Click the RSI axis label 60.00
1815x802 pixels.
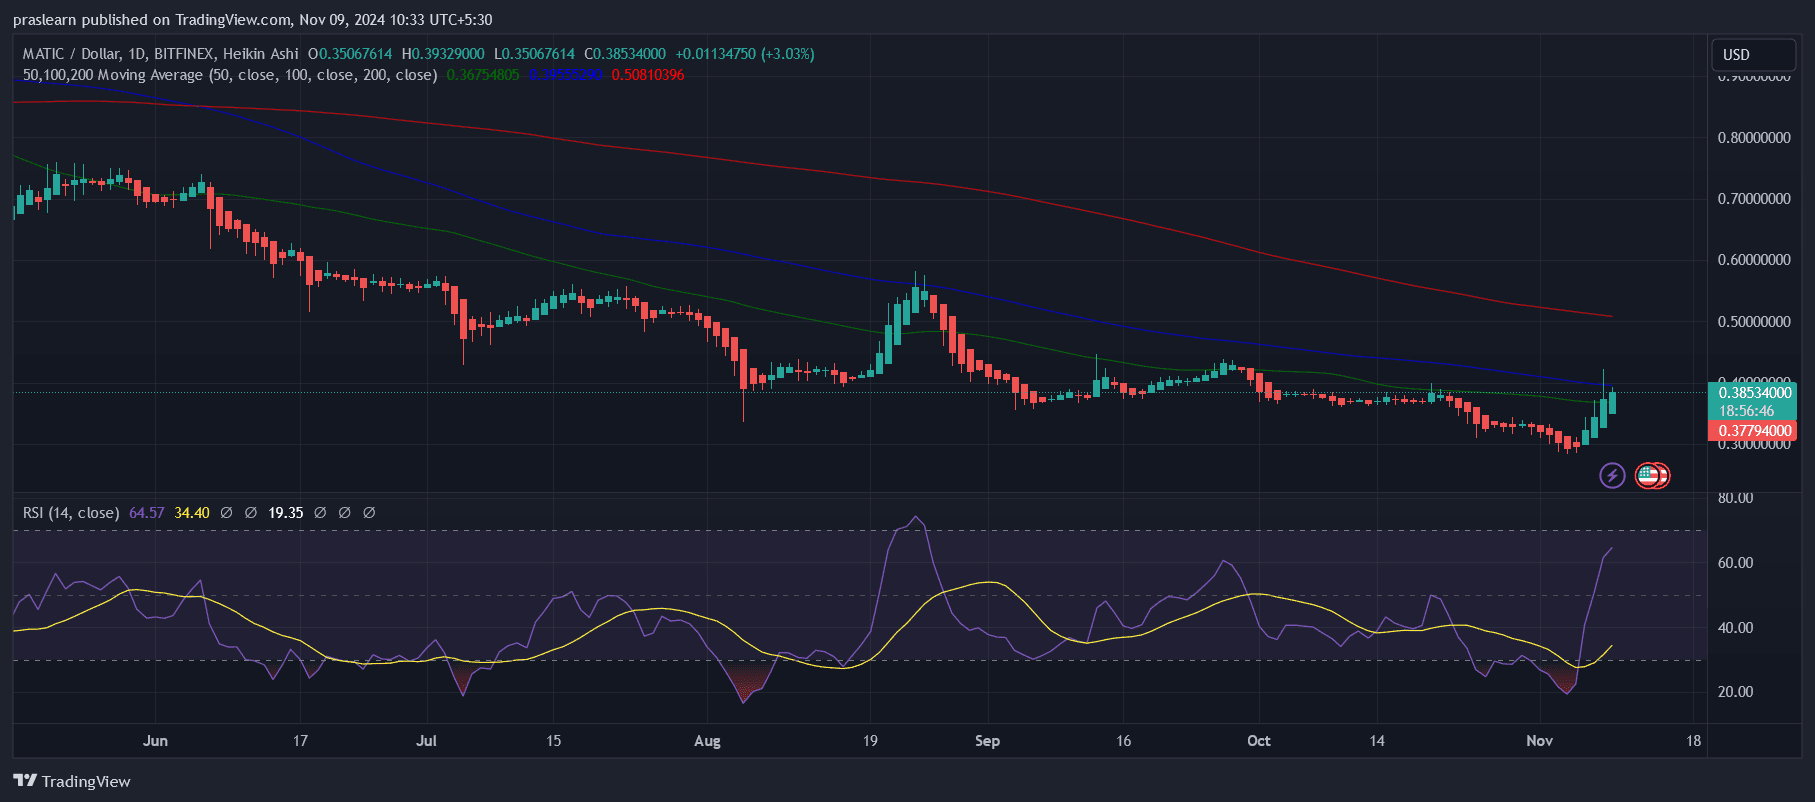click(x=1735, y=563)
